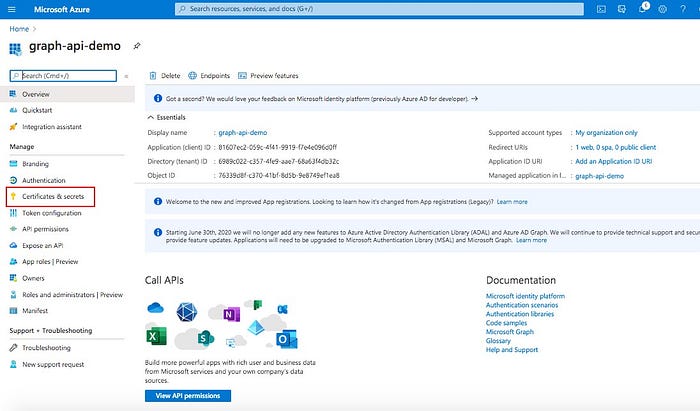Click the Preview features icon
The width and height of the screenshot is (700, 411).
(242, 76)
